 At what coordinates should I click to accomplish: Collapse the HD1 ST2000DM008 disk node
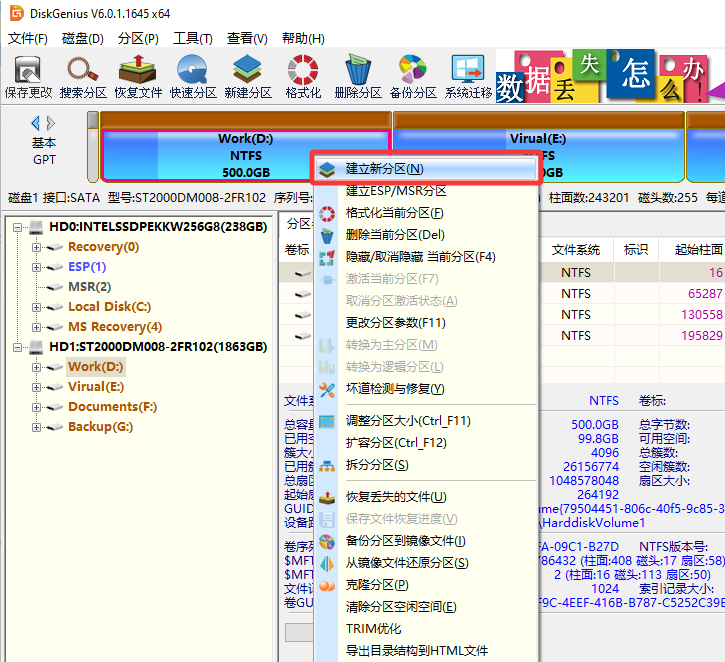tap(17, 347)
